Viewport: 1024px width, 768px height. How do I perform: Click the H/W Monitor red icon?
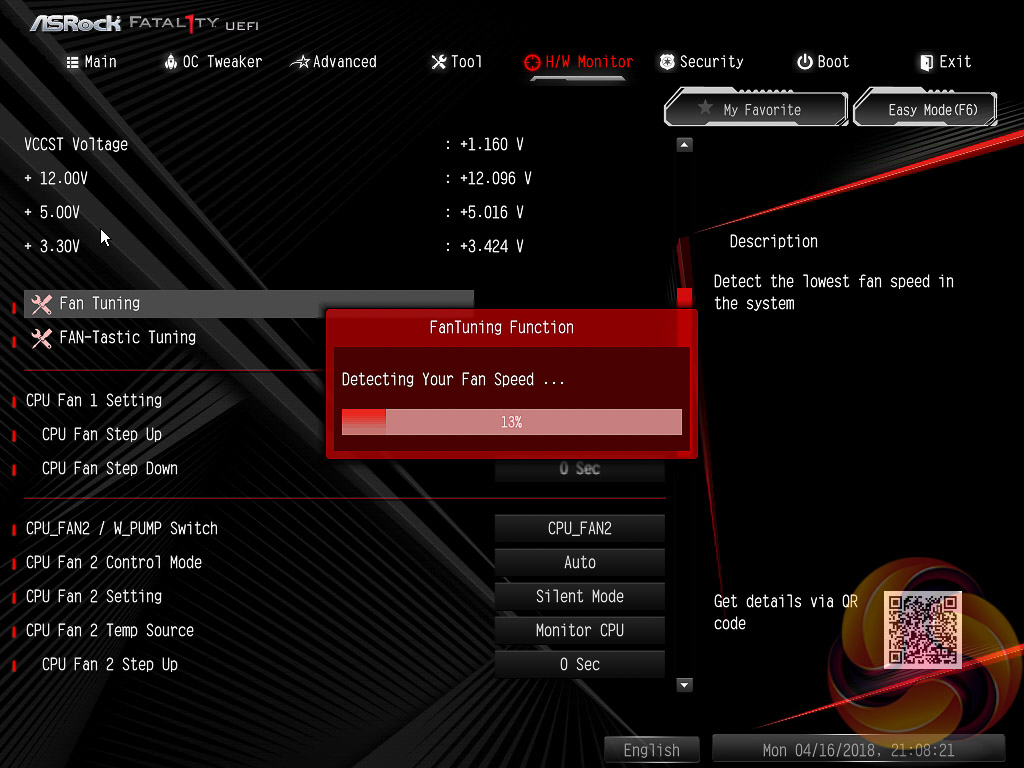[532, 62]
